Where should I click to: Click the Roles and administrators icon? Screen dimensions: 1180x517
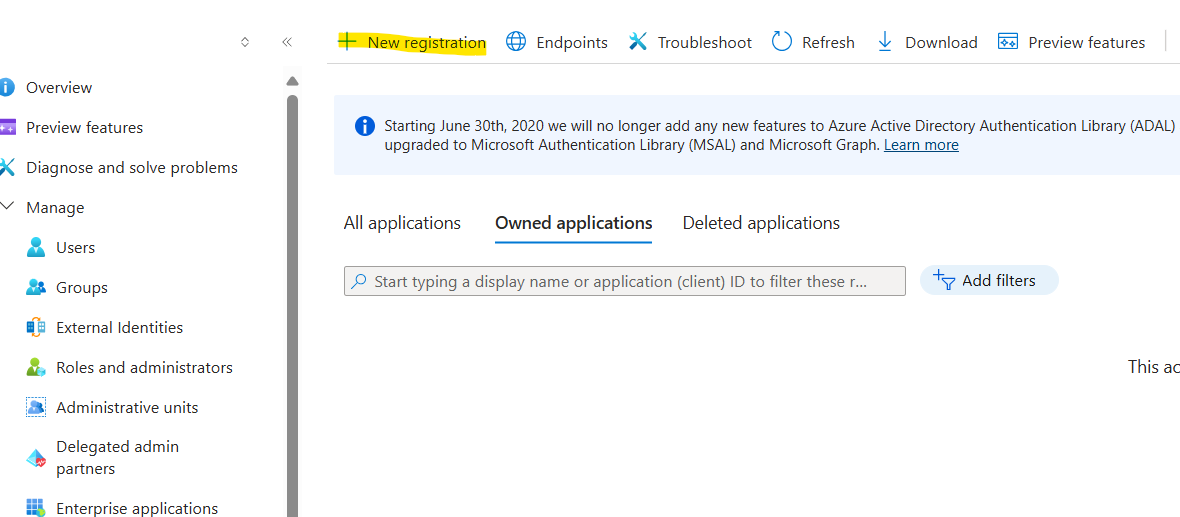point(35,367)
